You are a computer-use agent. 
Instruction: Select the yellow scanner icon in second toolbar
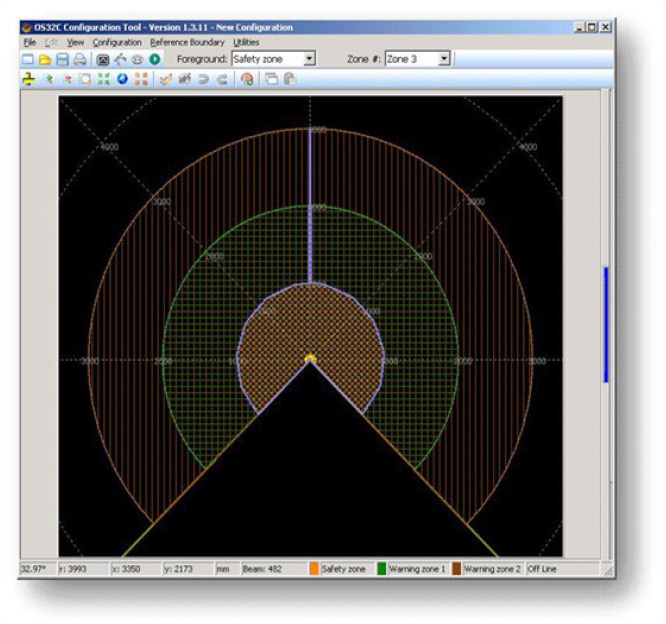(x=28, y=79)
